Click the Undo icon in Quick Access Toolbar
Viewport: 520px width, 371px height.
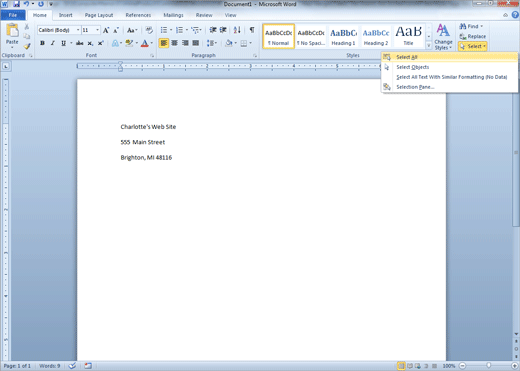[x=26, y=4]
